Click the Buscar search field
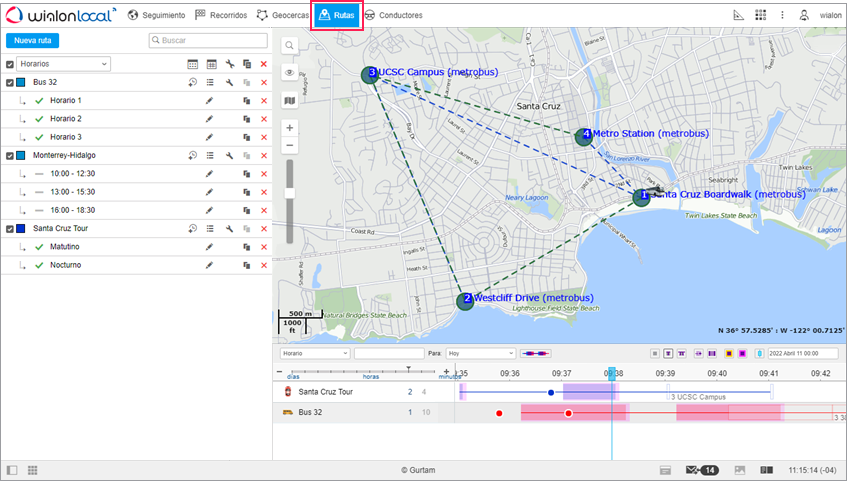The height and width of the screenshot is (481, 847). tap(212, 41)
